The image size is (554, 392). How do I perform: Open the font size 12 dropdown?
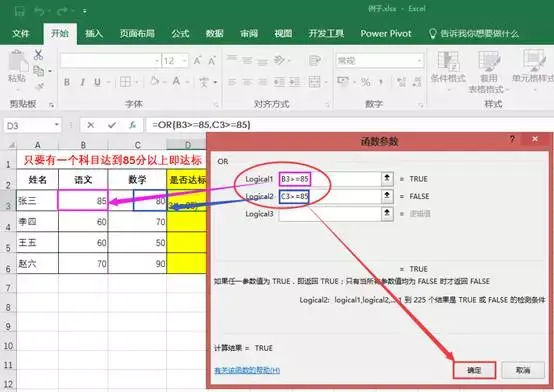click(x=184, y=61)
